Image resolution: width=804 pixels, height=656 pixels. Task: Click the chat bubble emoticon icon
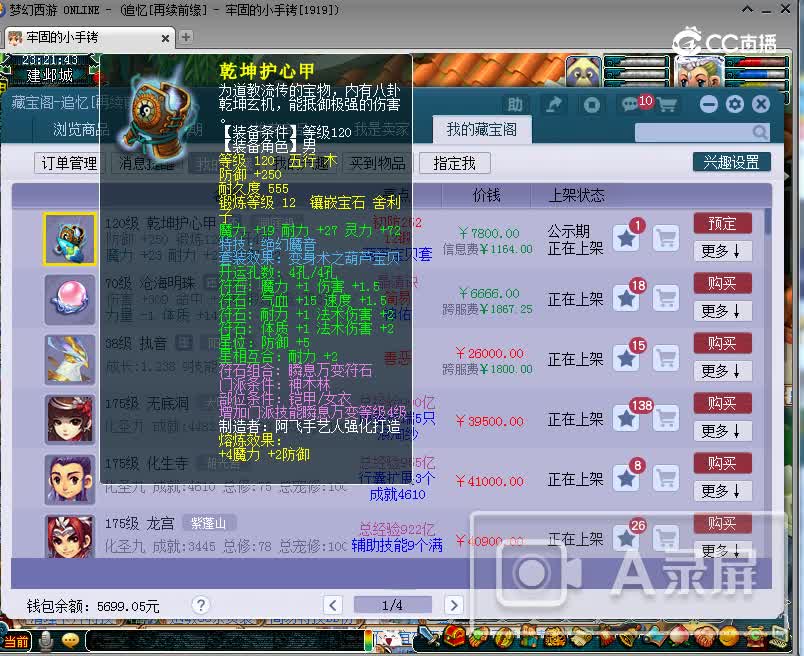tap(70, 640)
